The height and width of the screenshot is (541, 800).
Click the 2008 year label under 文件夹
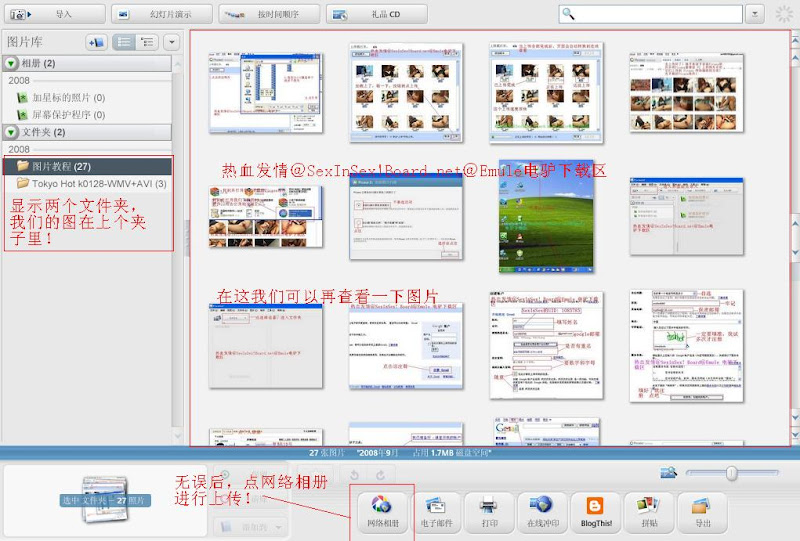[19, 150]
